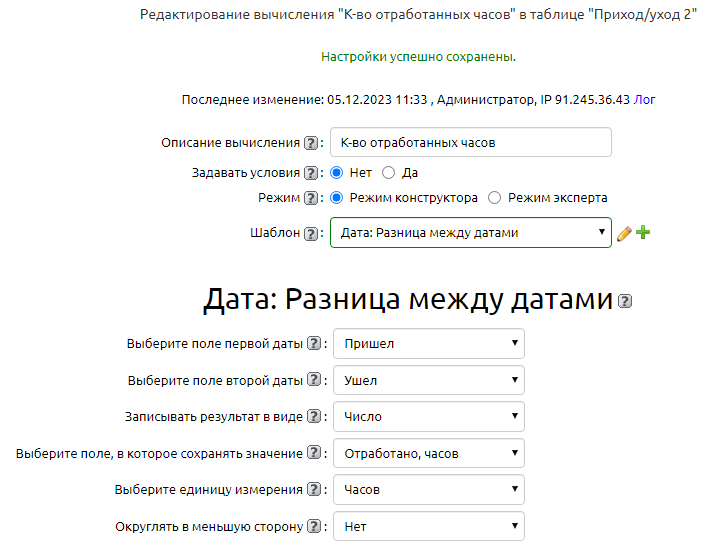Open help icon after Разница между датами heading
This screenshot has height=551, width=715.
626,301
